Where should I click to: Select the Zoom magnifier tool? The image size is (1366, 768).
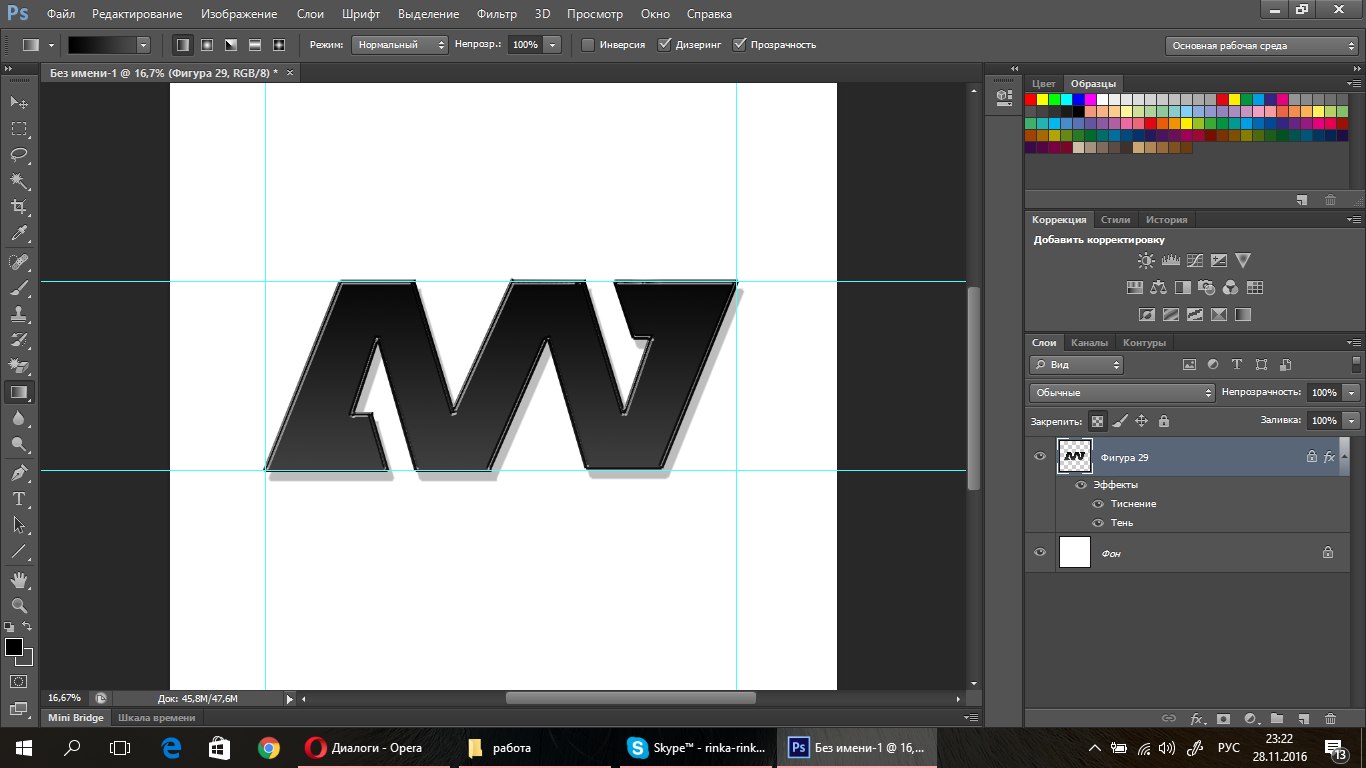[x=19, y=606]
